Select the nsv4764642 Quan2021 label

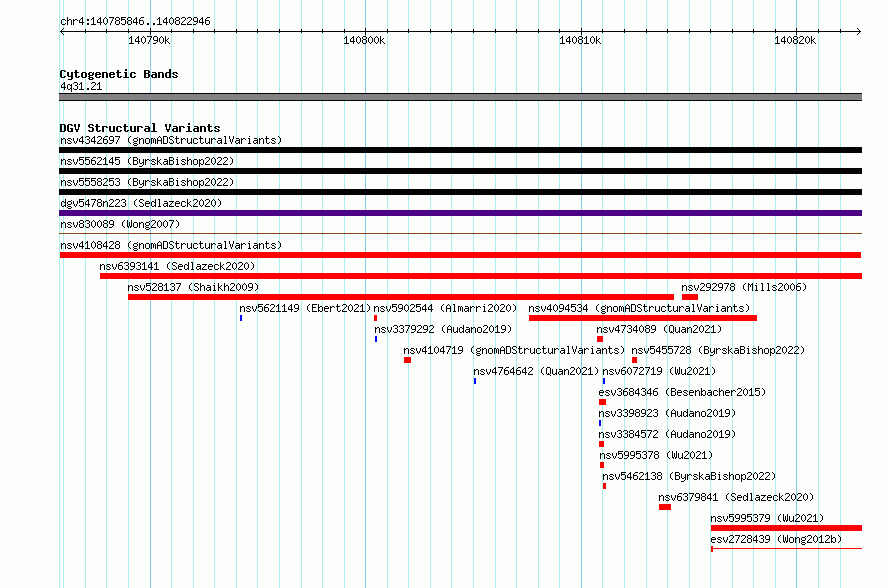[536, 371]
